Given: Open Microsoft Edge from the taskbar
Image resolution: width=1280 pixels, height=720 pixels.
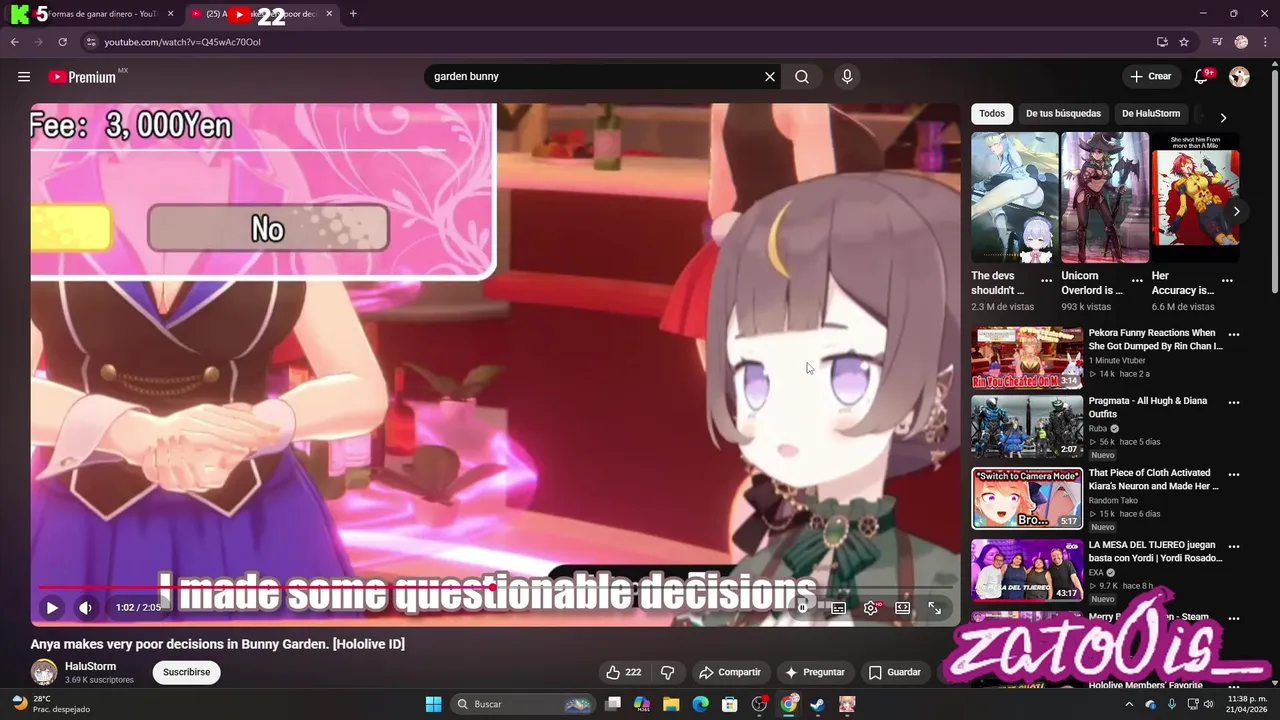Looking at the screenshot, I should tap(700, 704).
